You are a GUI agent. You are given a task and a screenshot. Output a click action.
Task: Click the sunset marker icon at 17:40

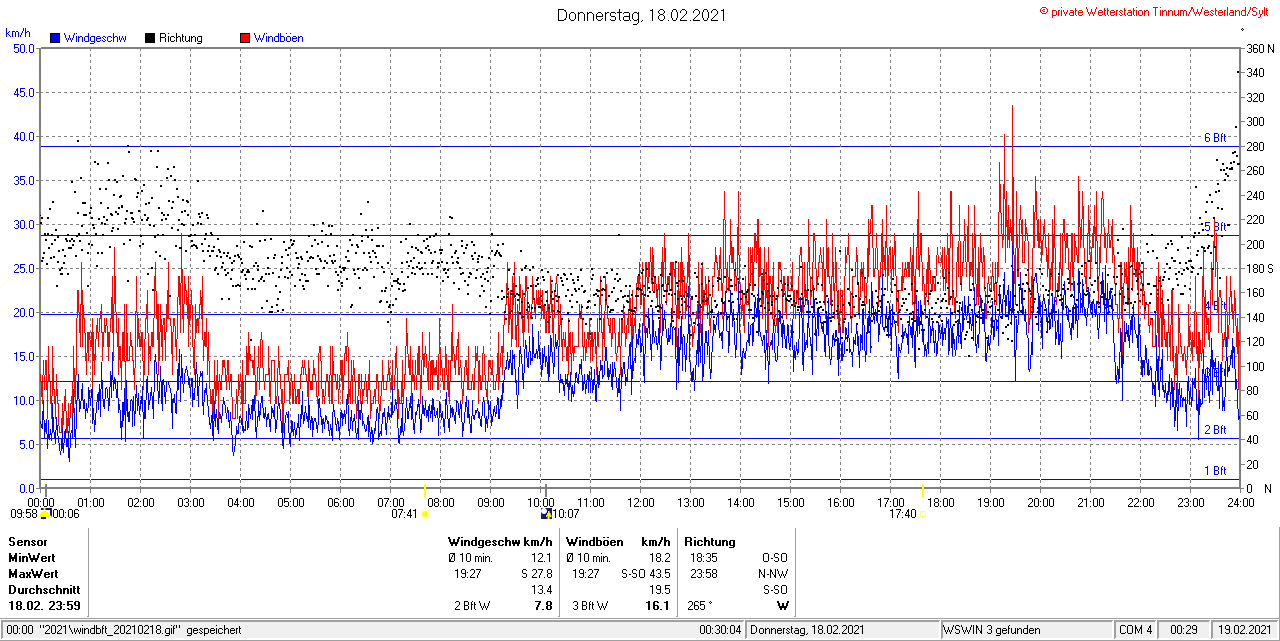pyautogui.click(x=923, y=514)
